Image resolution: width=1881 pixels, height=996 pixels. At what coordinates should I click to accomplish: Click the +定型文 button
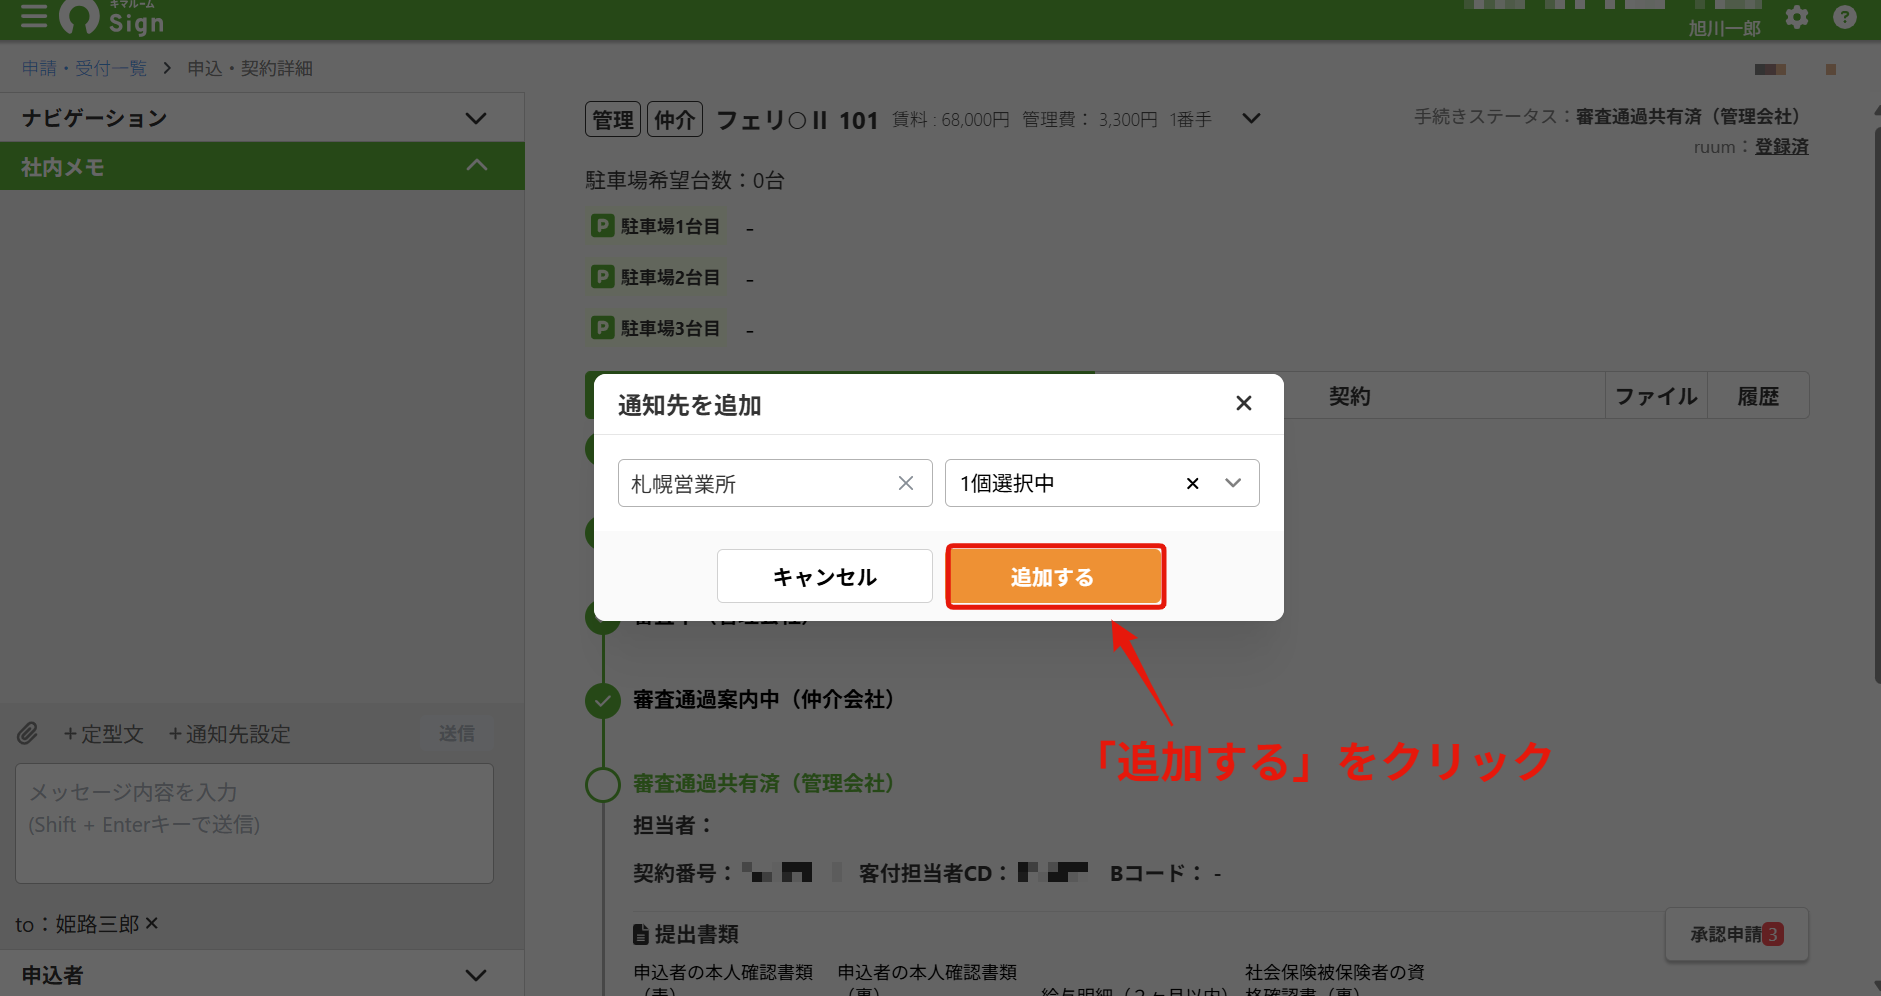(x=103, y=734)
